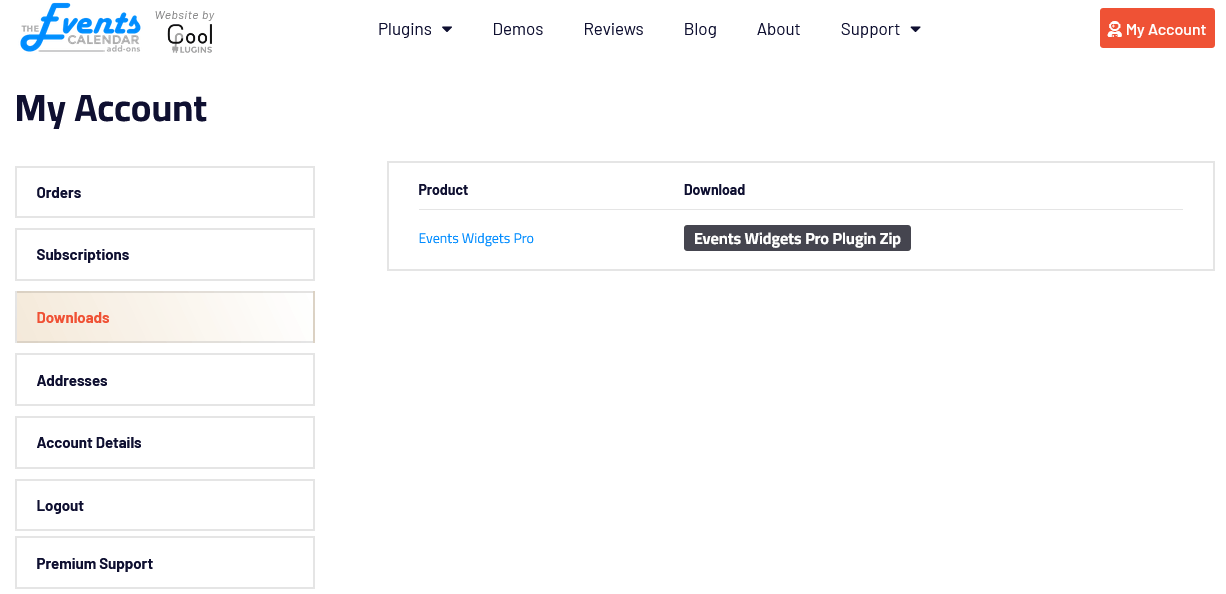Follow the Events Widgets Pro product link
Viewport: 1226px width, 594px height.
tap(476, 238)
